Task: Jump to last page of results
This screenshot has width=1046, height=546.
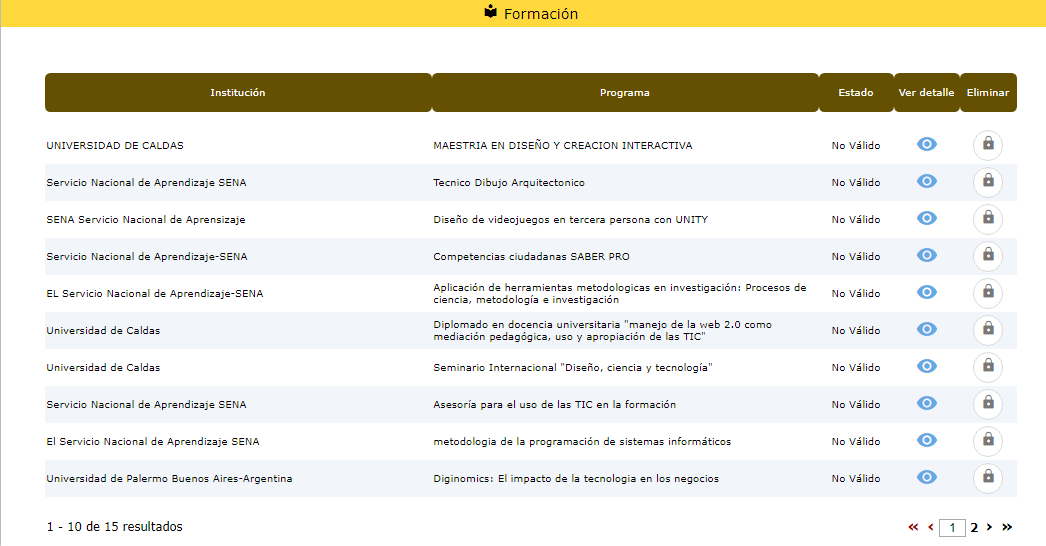Action: (x=1007, y=527)
